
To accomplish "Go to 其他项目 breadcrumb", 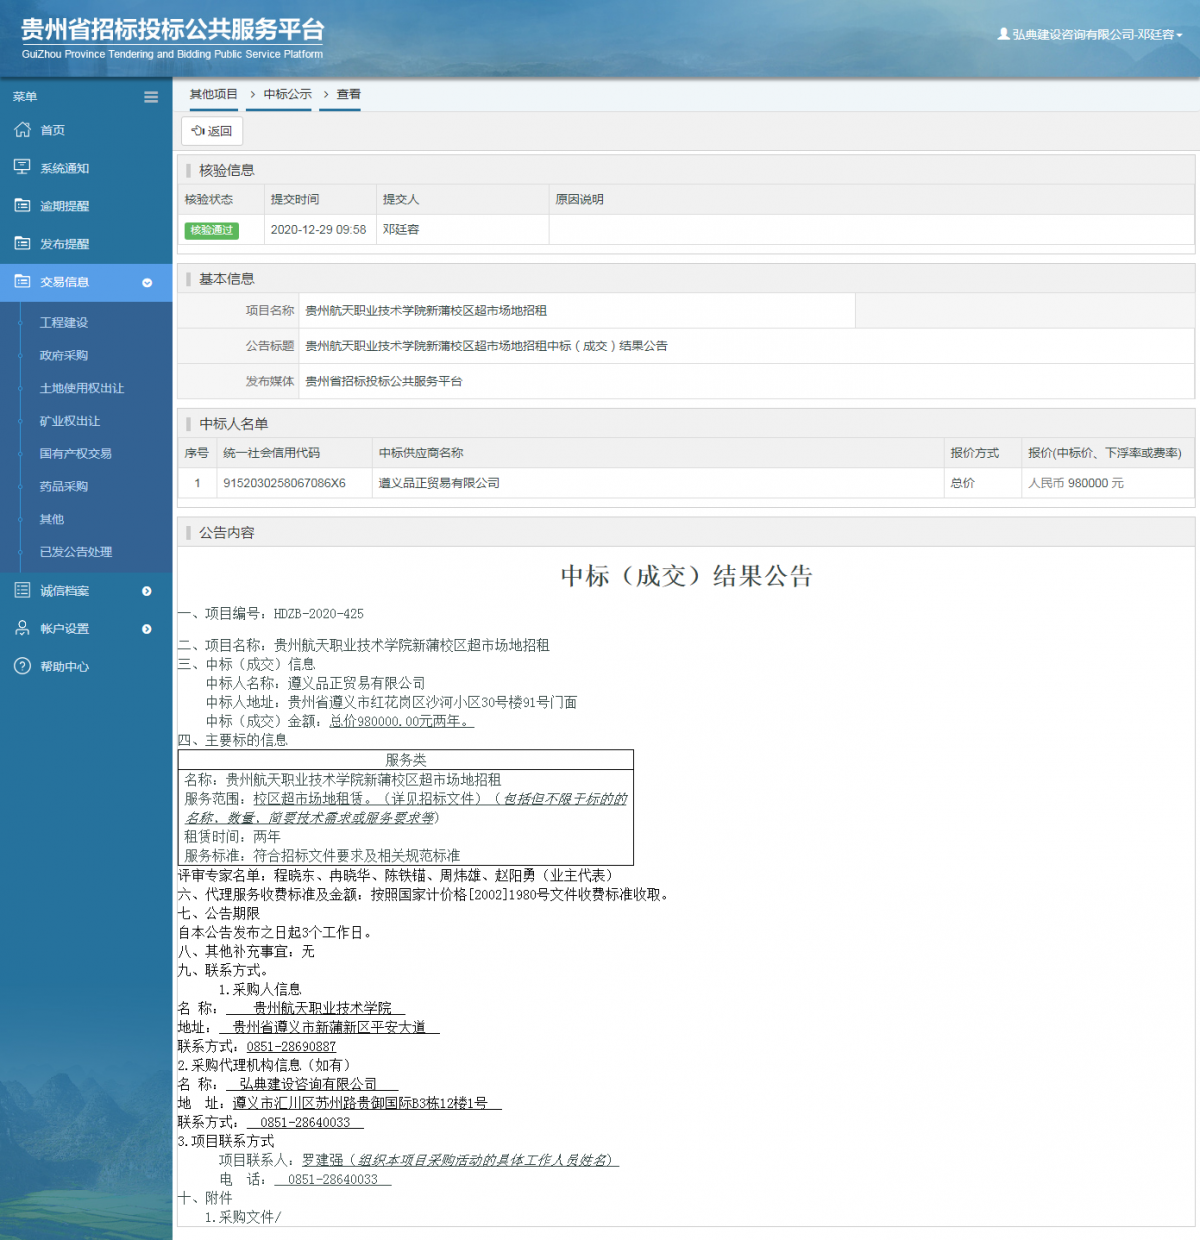I will (214, 94).
